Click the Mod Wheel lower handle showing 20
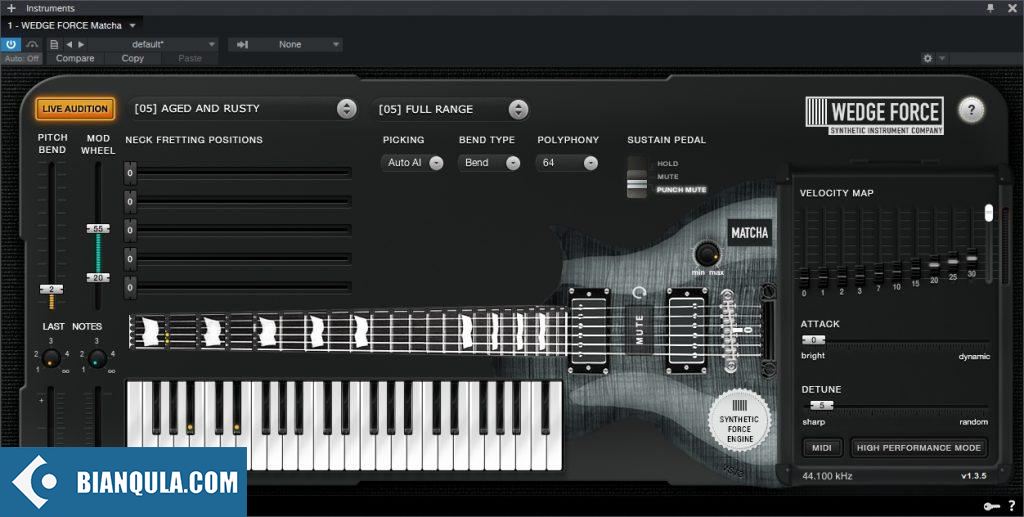The image size is (1024, 517). pos(98,277)
